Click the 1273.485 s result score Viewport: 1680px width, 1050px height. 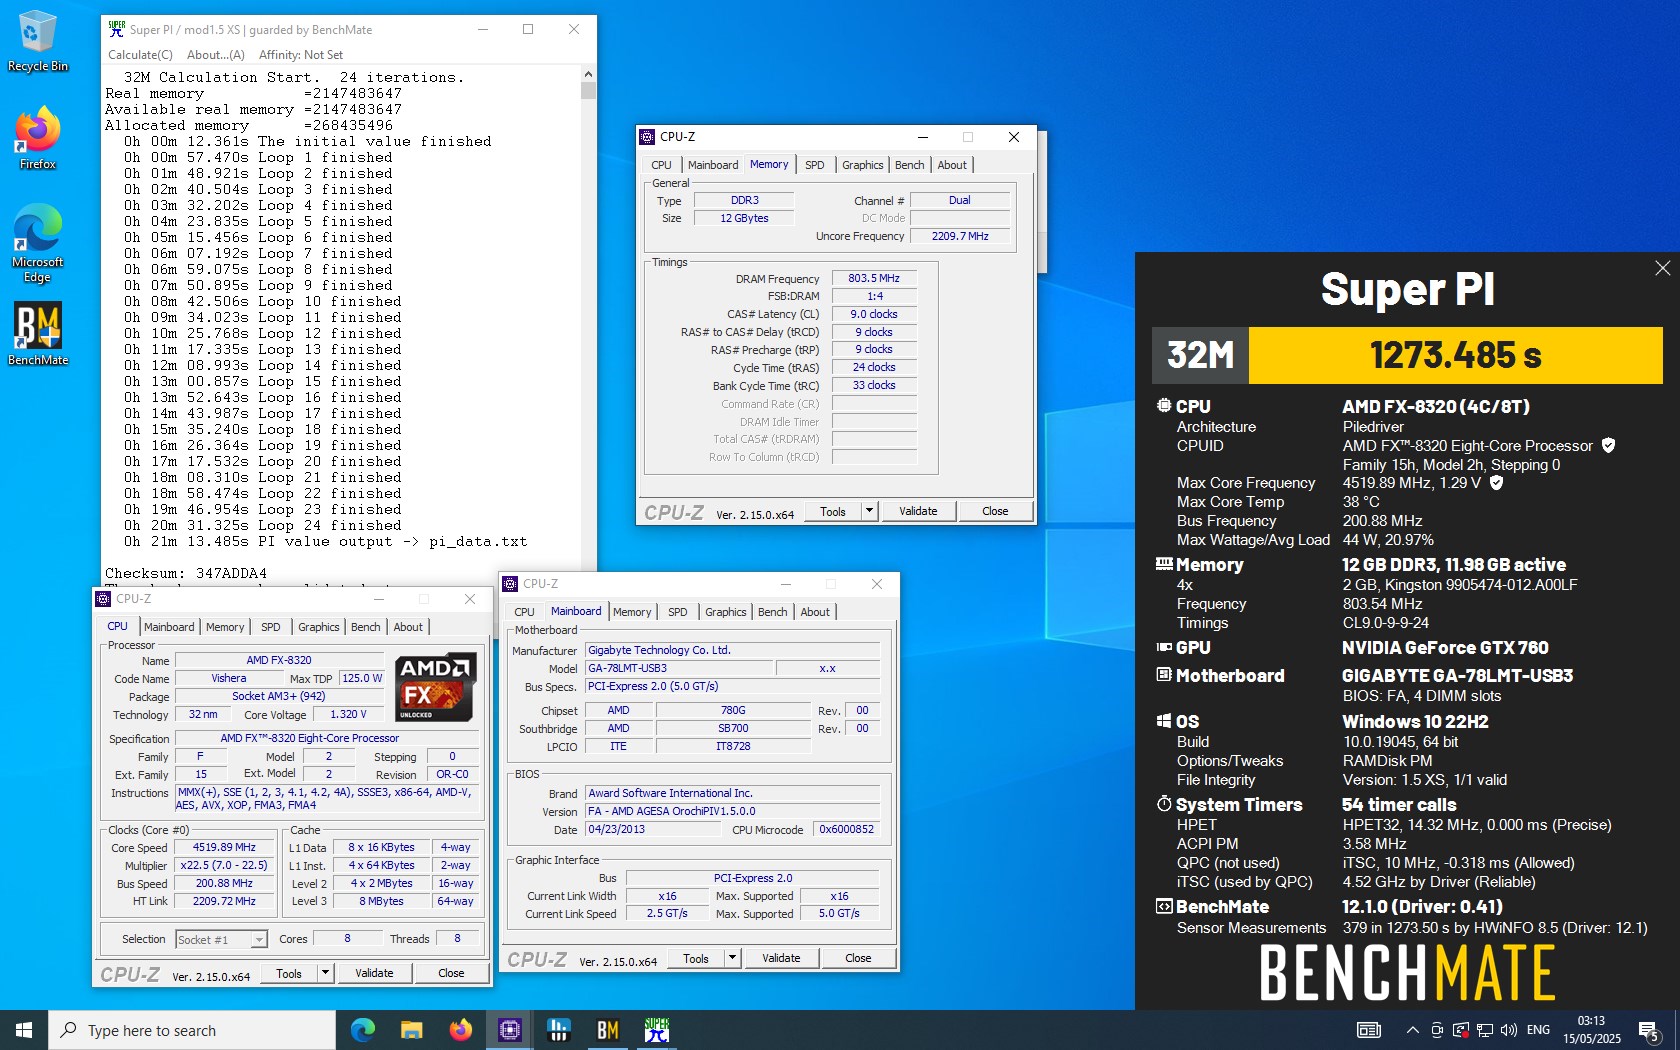(1455, 355)
